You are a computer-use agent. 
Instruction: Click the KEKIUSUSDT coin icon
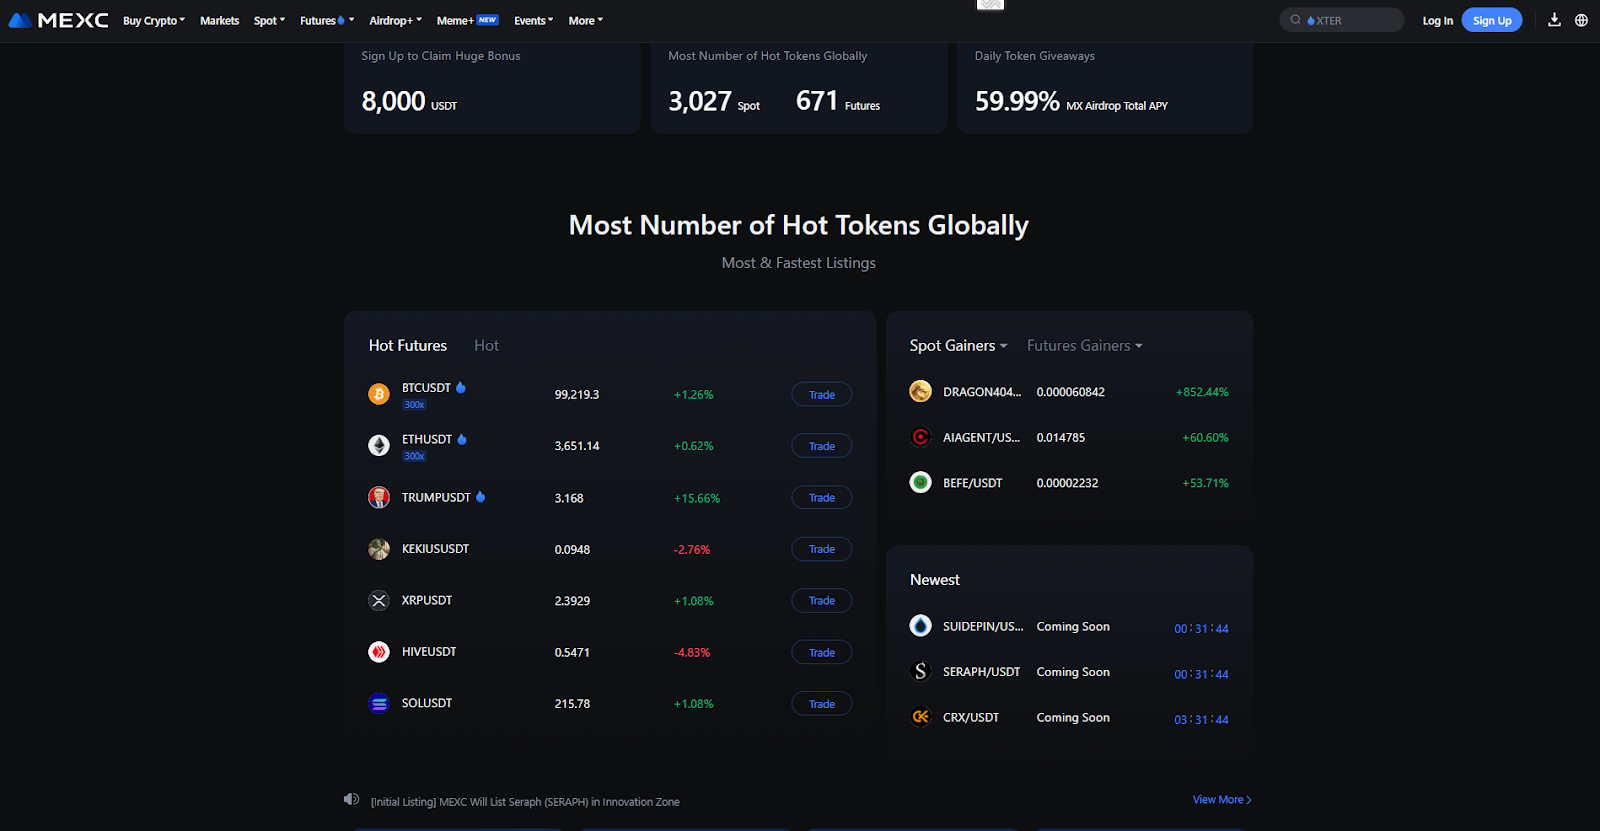pyautogui.click(x=379, y=549)
